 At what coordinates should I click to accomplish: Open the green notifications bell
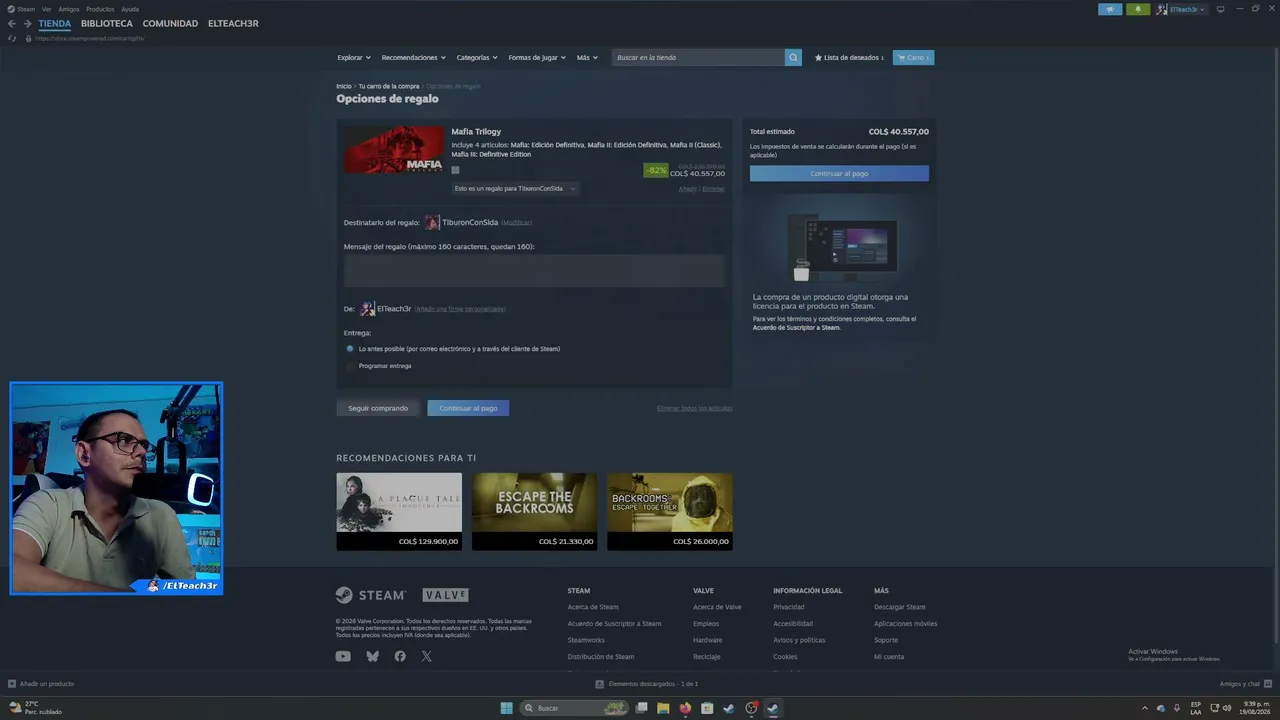[1138, 9]
